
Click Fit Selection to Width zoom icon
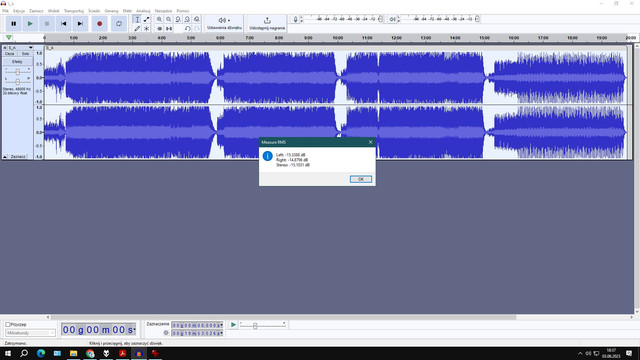(x=178, y=19)
